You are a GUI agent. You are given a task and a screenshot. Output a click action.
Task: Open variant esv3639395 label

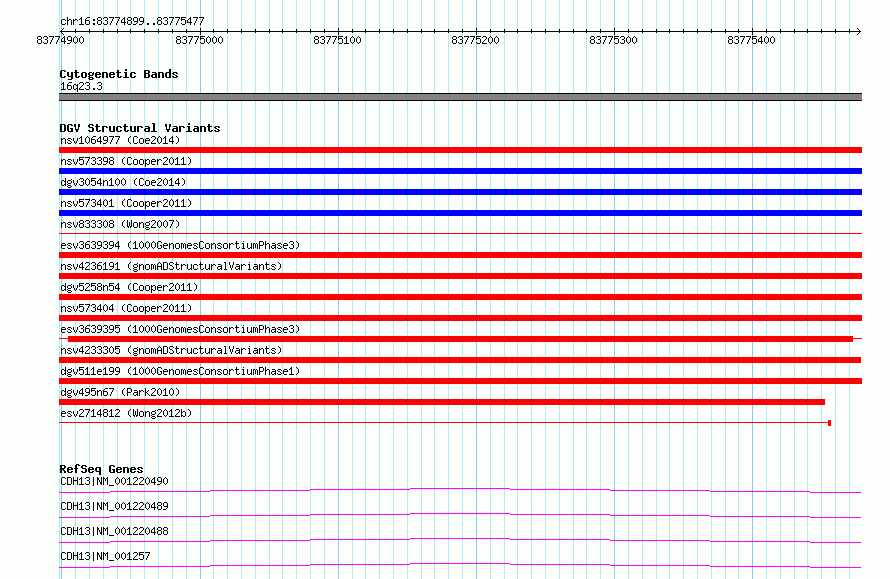tap(180, 329)
